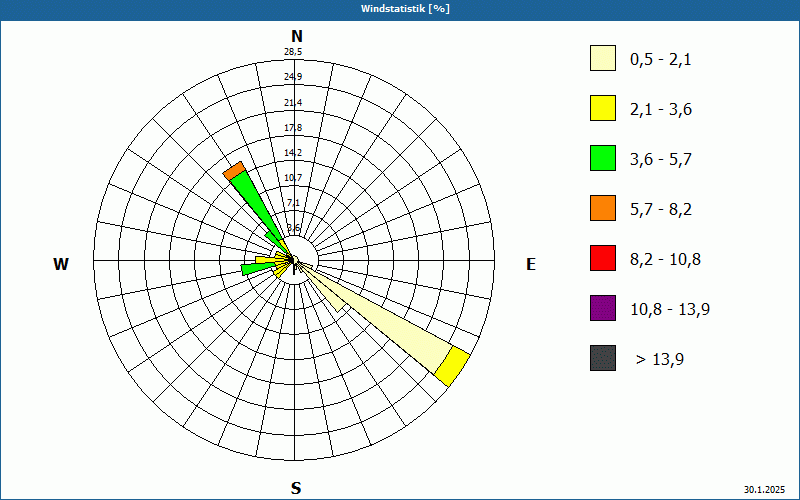The height and width of the screenshot is (500, 800).
Task: Click the long cream southeast wind bar
Action: point(388,322)
